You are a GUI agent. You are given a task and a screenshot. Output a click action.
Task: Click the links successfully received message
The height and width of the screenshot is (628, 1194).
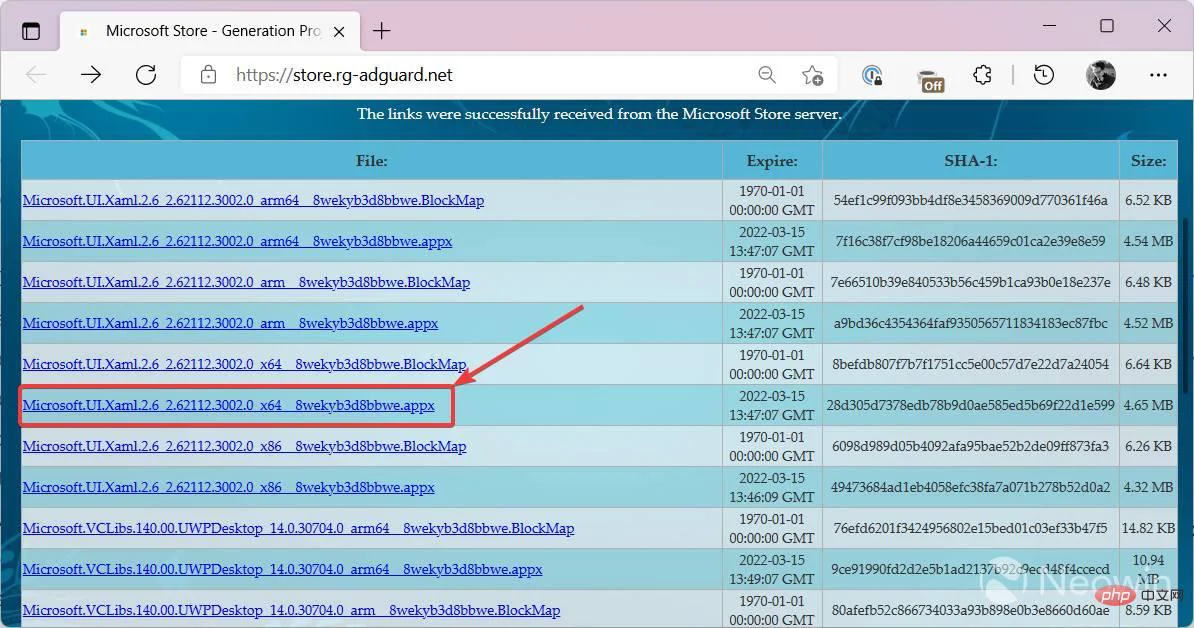pyautogui.click(x=599, y=114)
